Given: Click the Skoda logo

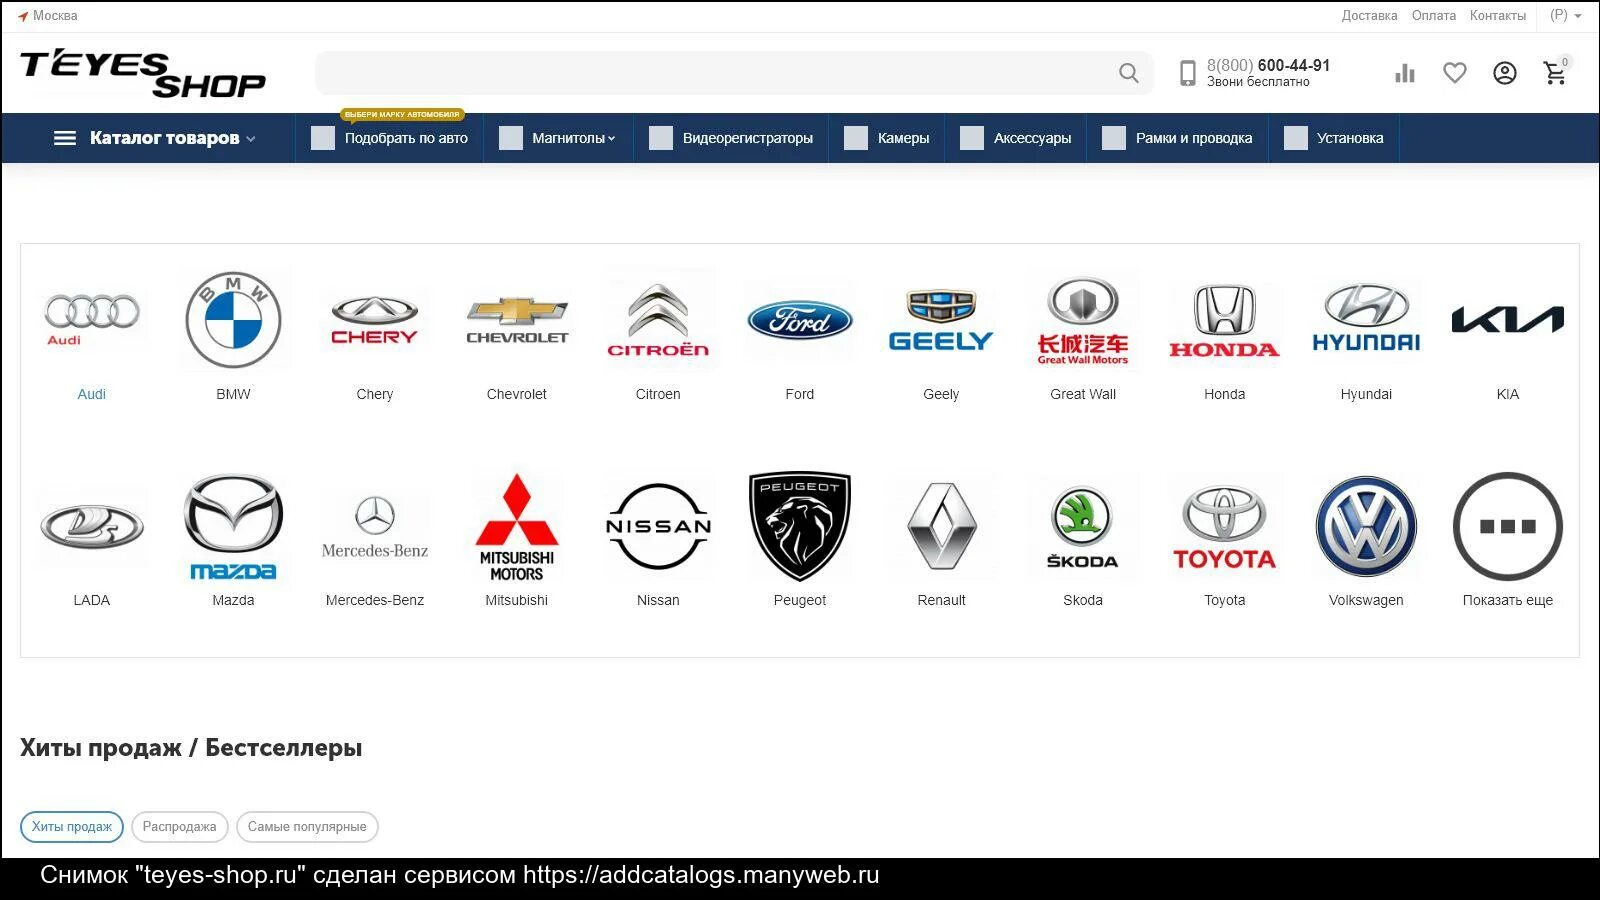Looking at the screenshot, I should (1083, 526).
